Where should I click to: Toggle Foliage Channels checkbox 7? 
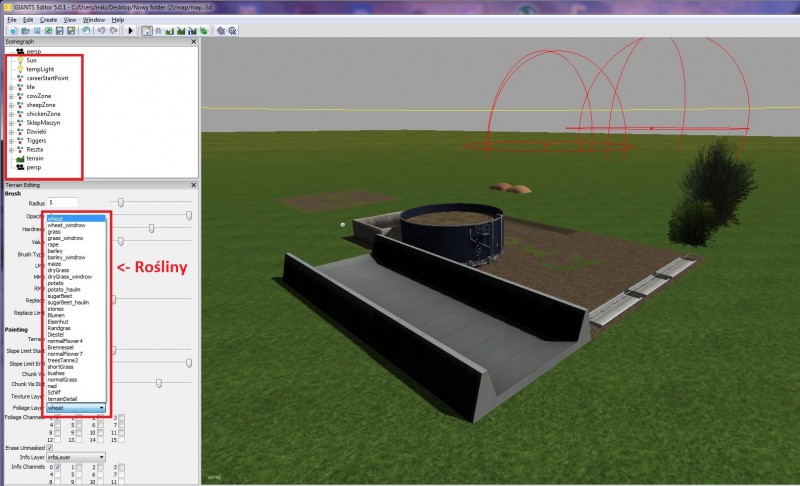pos(121,424)
